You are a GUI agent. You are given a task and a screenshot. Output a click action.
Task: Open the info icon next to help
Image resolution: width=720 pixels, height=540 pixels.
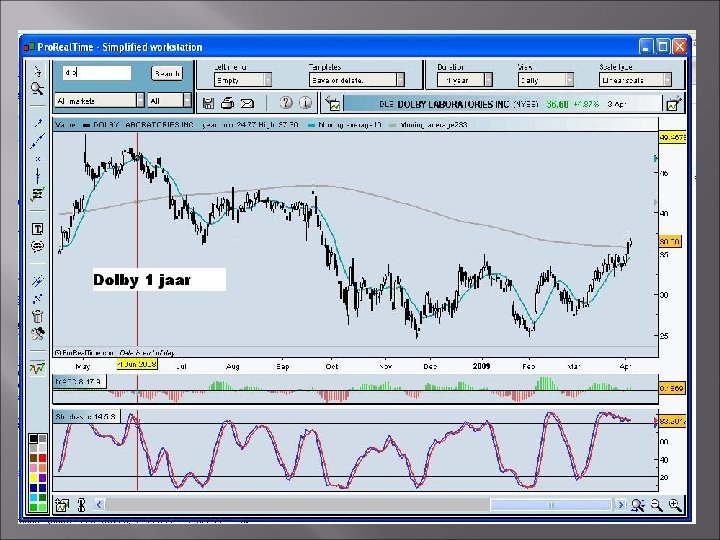pos(305,102)
